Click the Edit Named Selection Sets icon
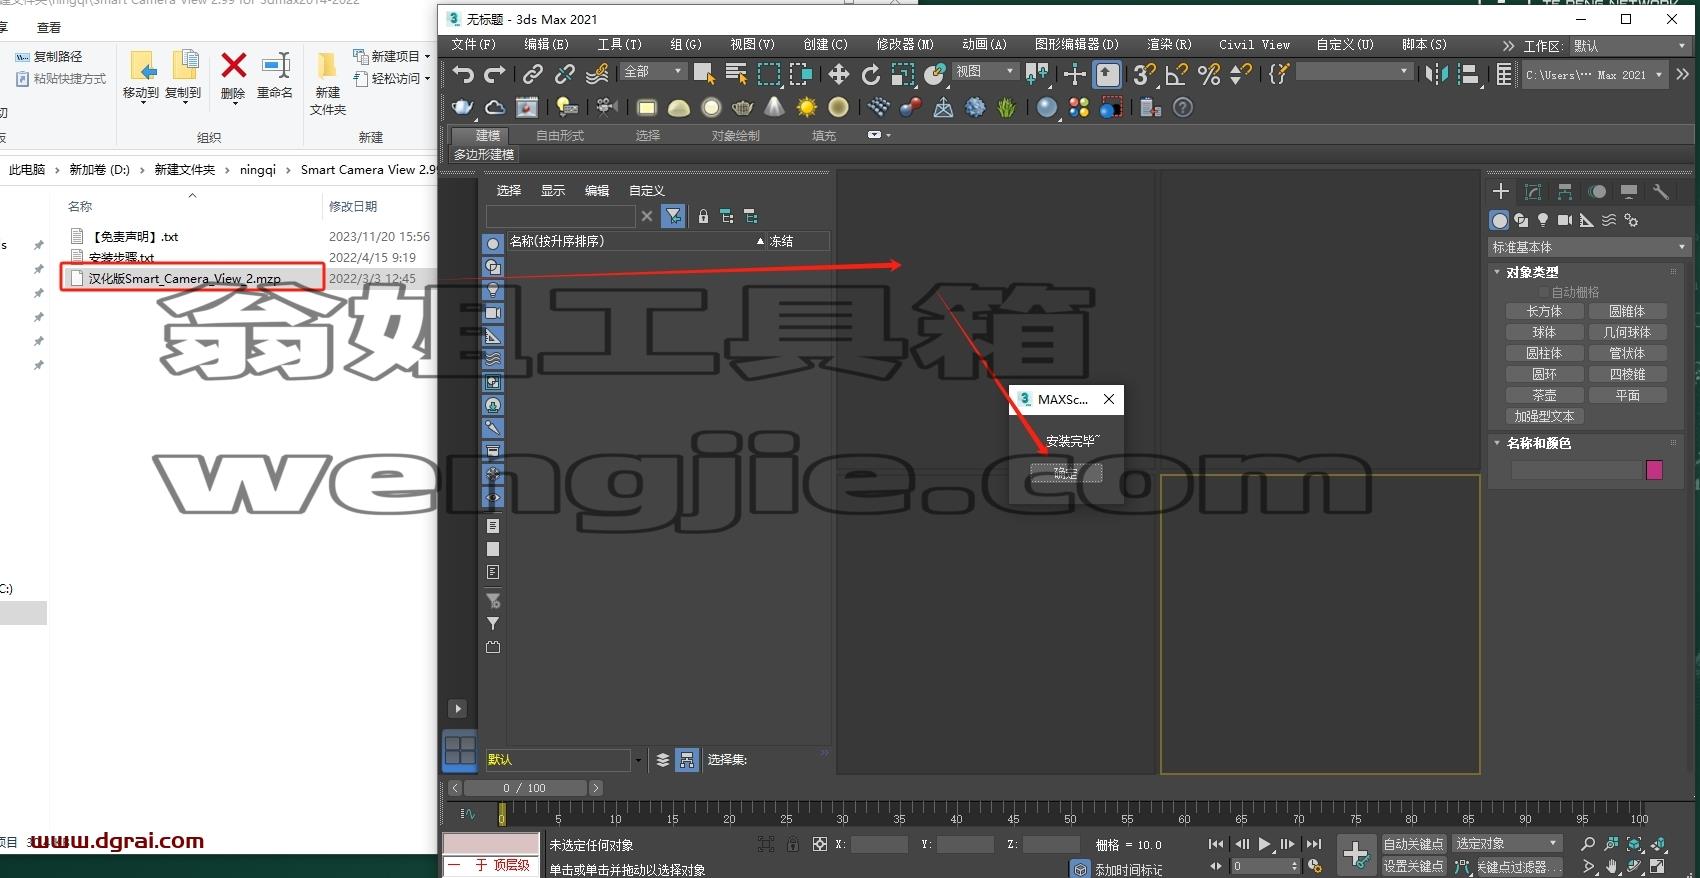The height and width of the screenshot is (878, 1700). [x=1278, y=74]
